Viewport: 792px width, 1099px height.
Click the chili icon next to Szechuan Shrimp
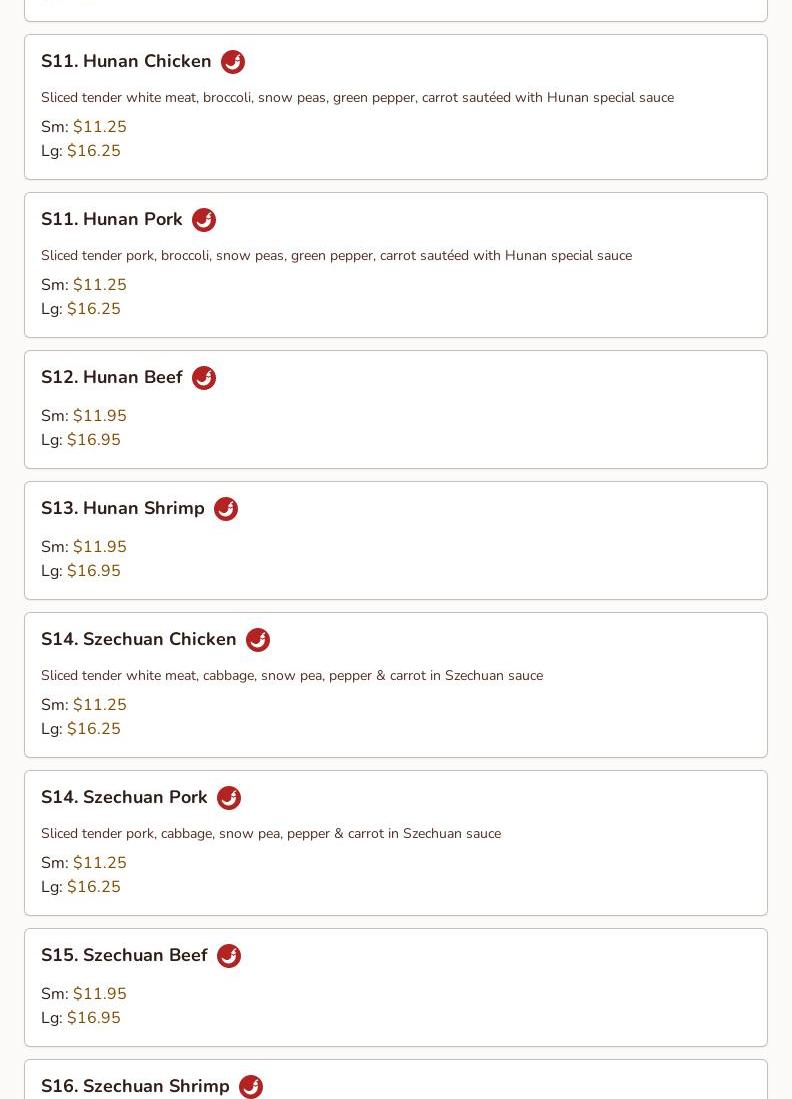[x=251, y=1086]
